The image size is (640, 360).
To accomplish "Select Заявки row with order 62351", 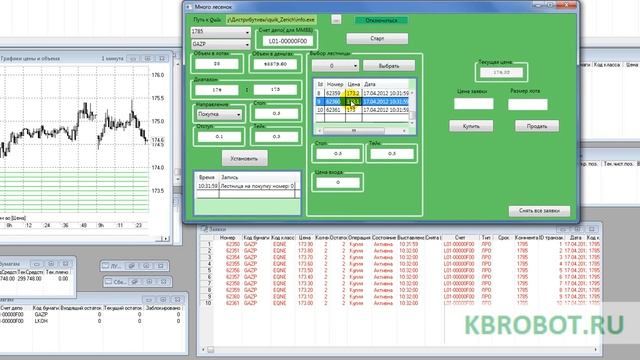I will [400, 251].
